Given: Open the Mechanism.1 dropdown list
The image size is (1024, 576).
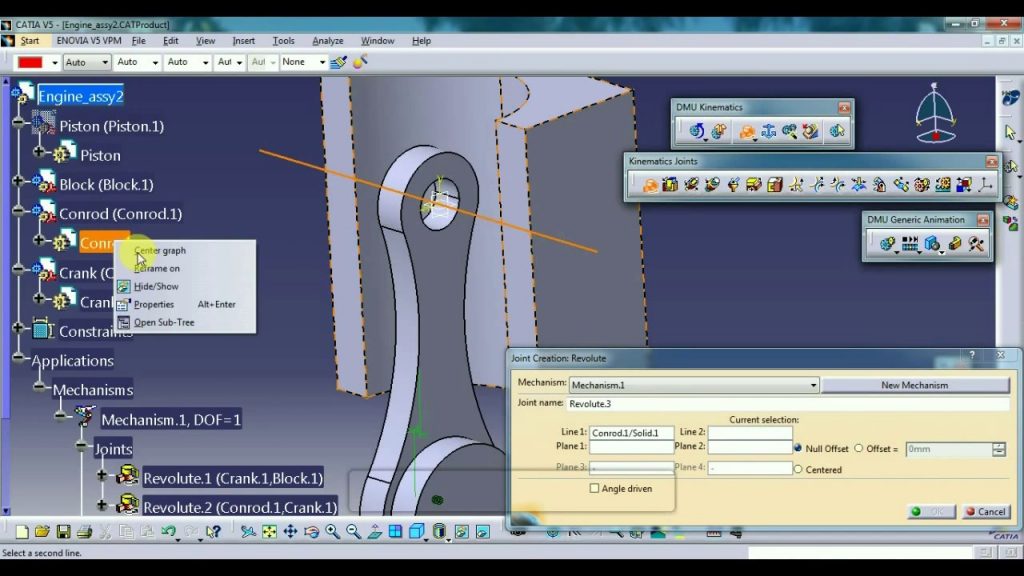Looking at the screenshot, I should 815,385.
